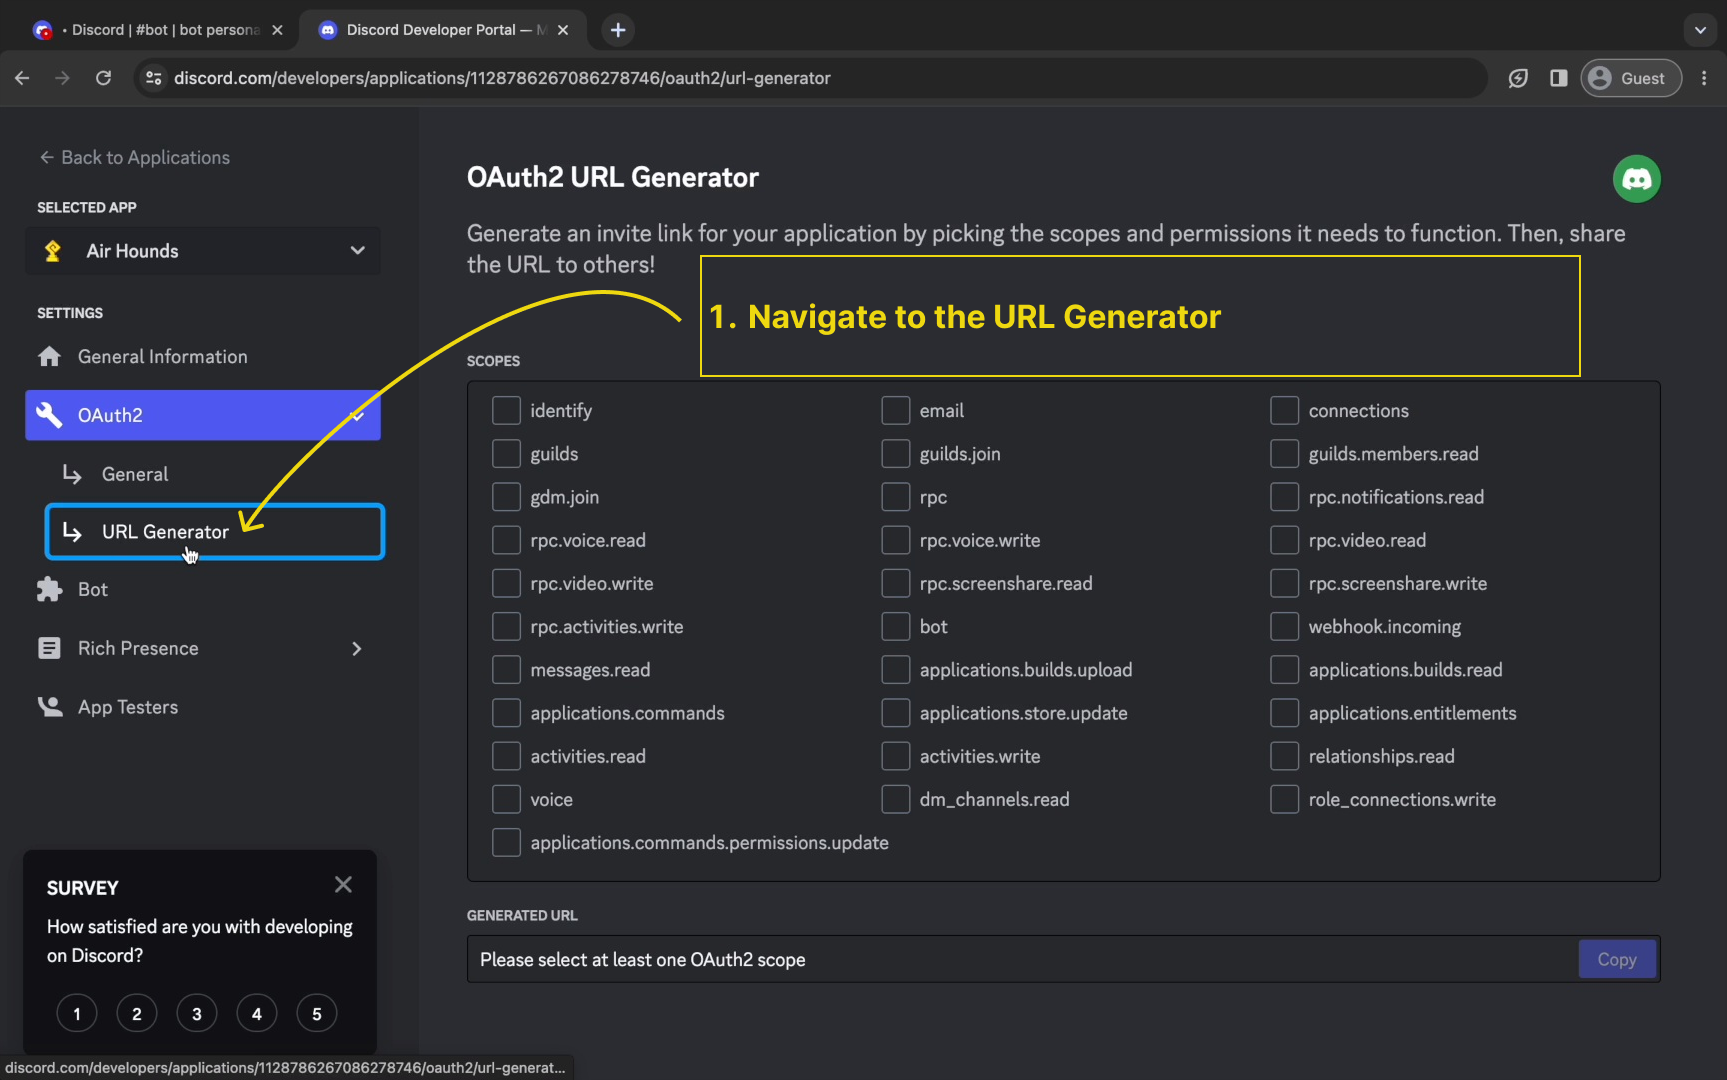Click the App Testers people icon

pos(49,707)
